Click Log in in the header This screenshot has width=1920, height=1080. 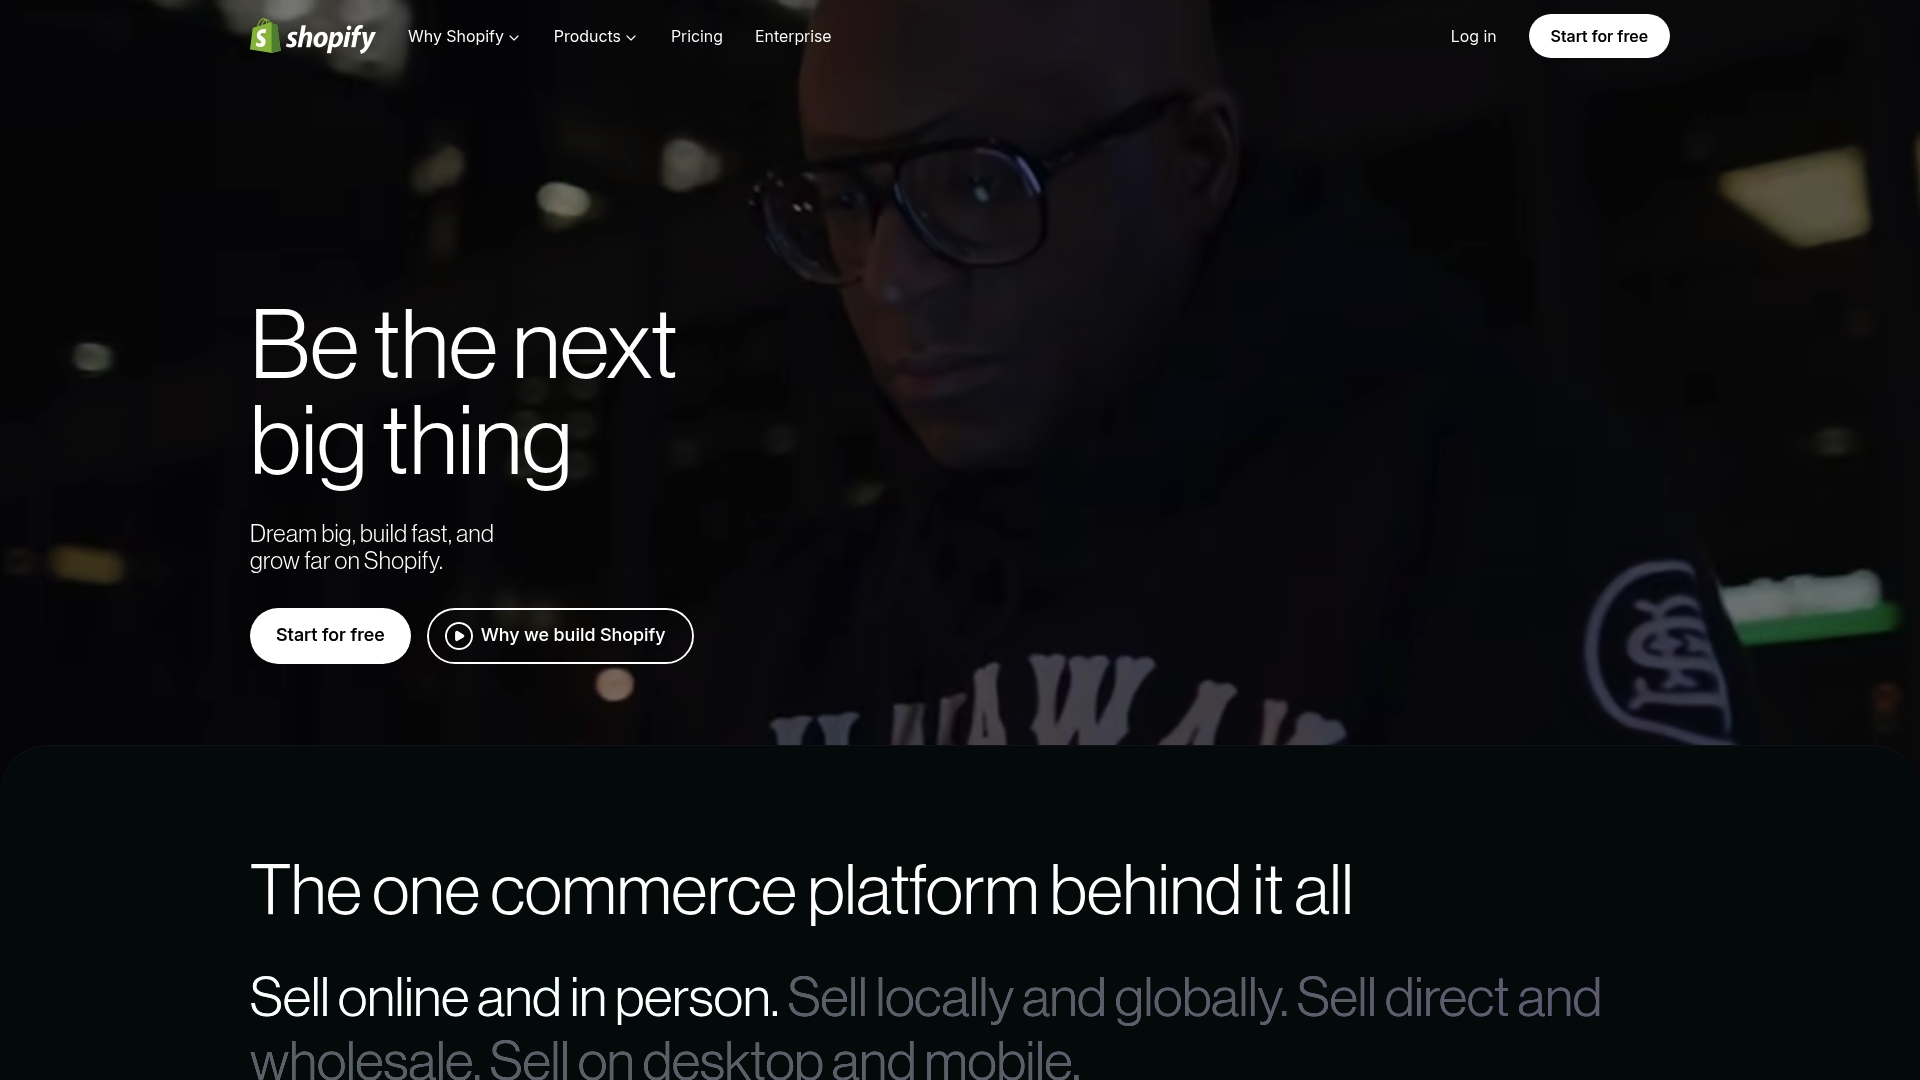[1473, 36]
